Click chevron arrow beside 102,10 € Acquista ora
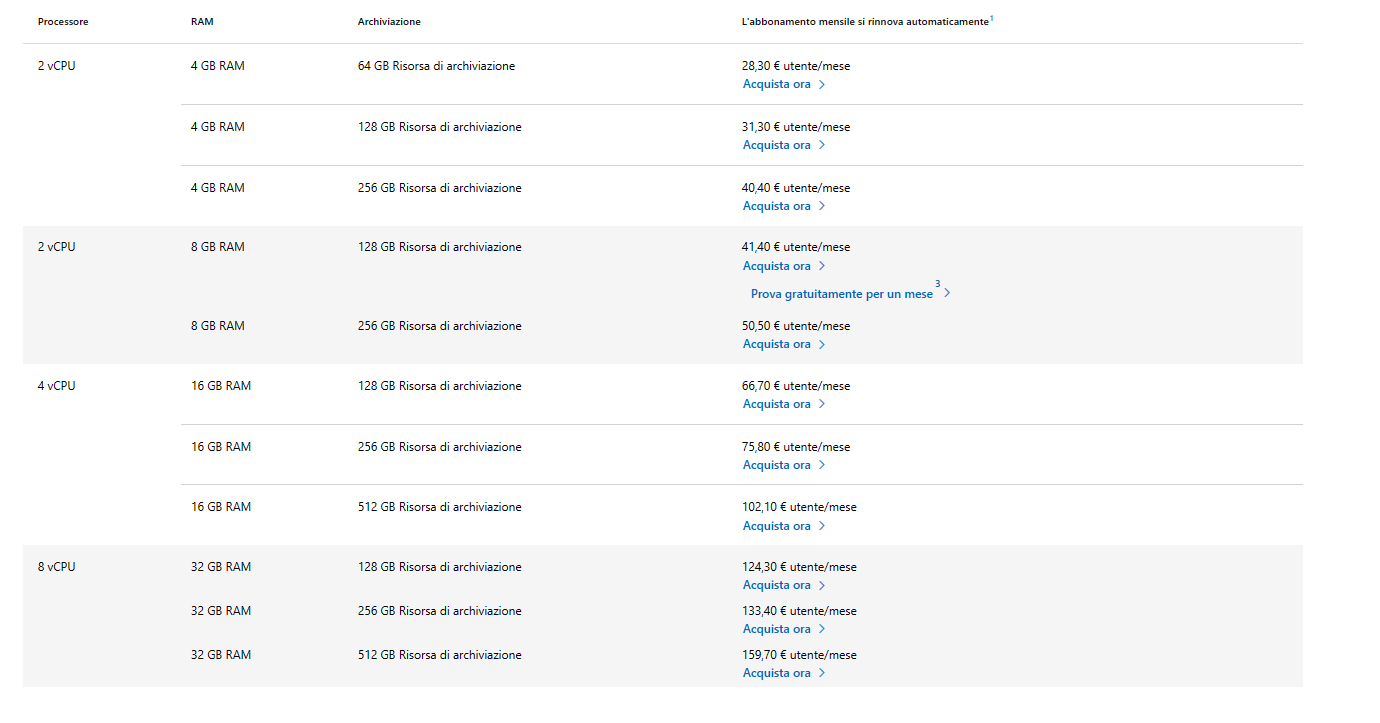The height and width of the screenshot is (723, 1380). click(822, 526)
